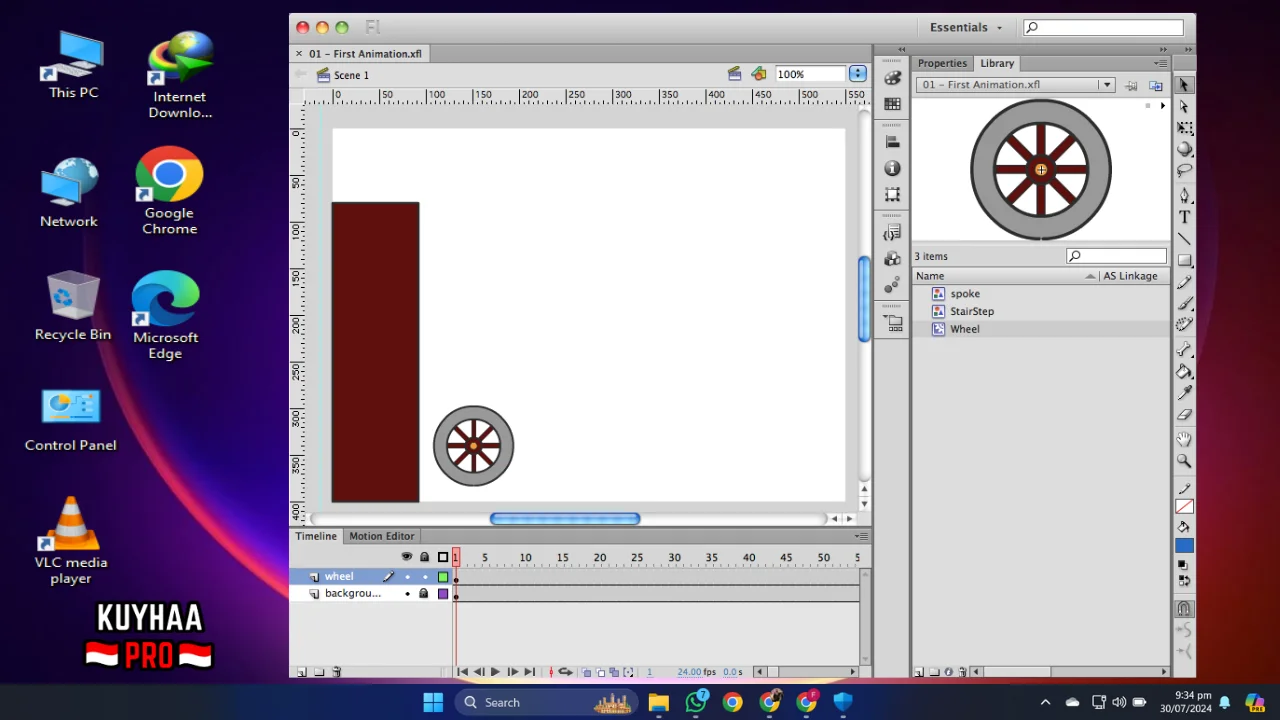
Task: Toggle Snap to Objects magnet
Action: (x=1184, y=608)
